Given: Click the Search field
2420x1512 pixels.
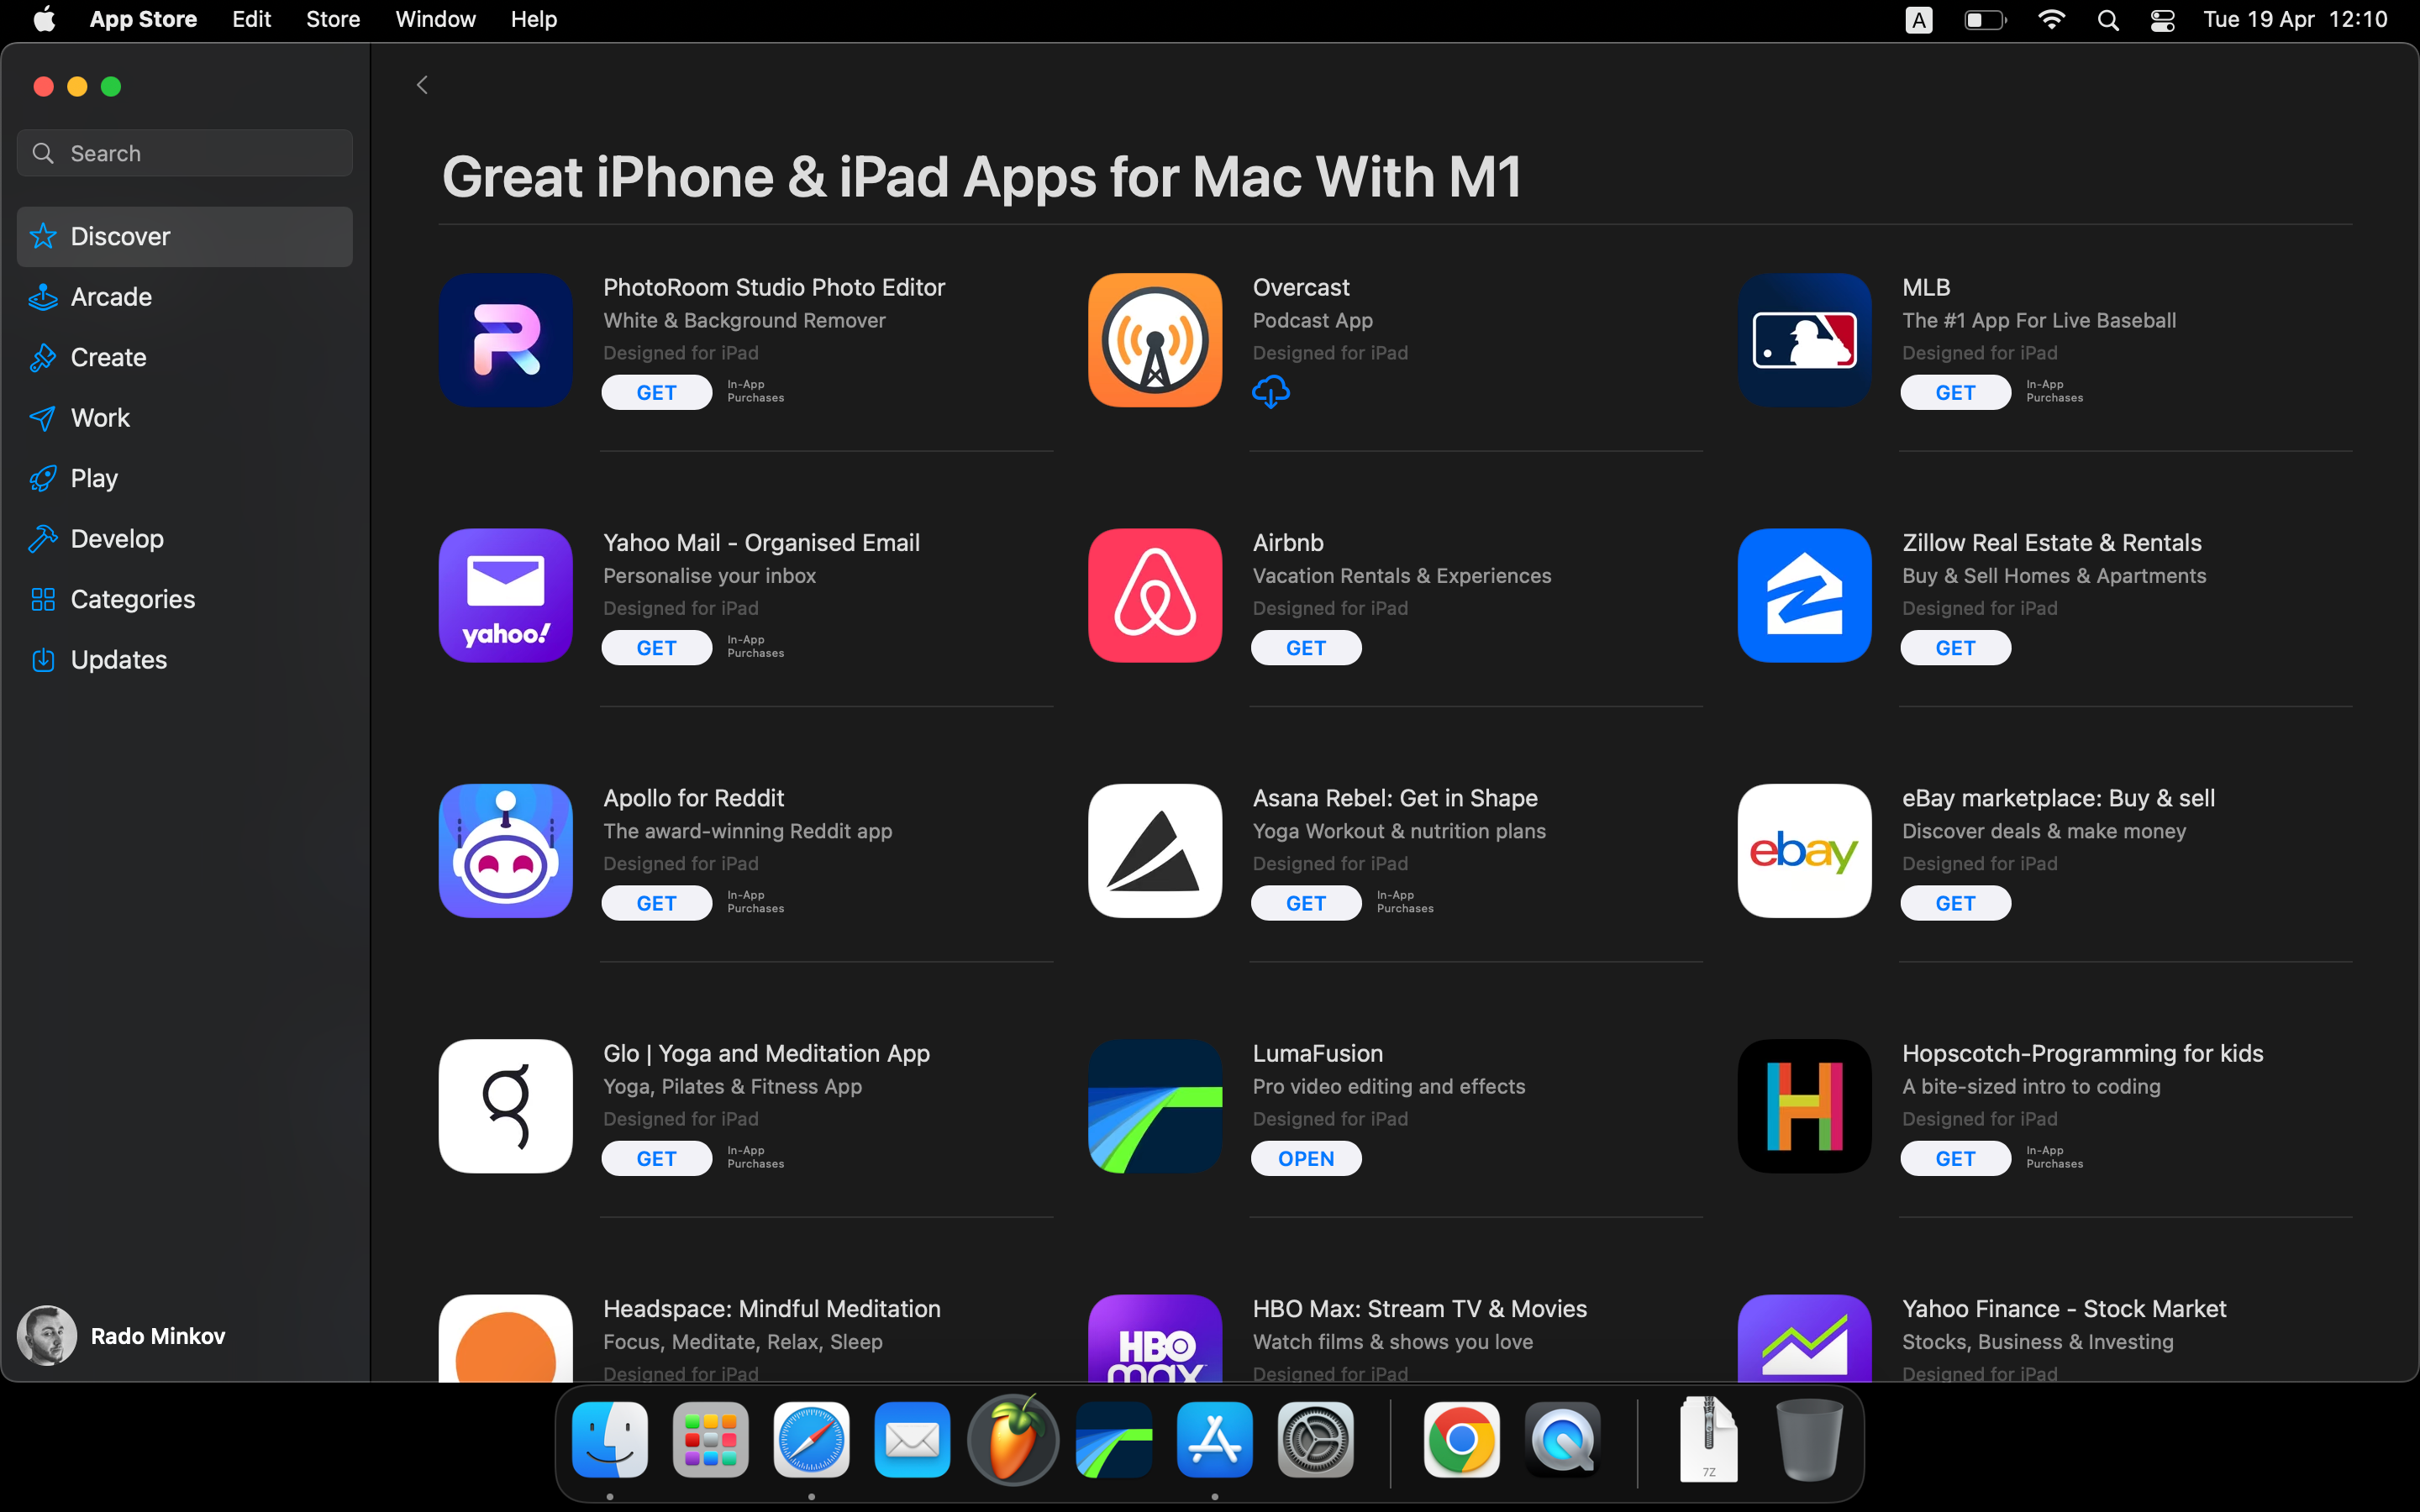Looking at the screenshot, I should pos(185,153).
